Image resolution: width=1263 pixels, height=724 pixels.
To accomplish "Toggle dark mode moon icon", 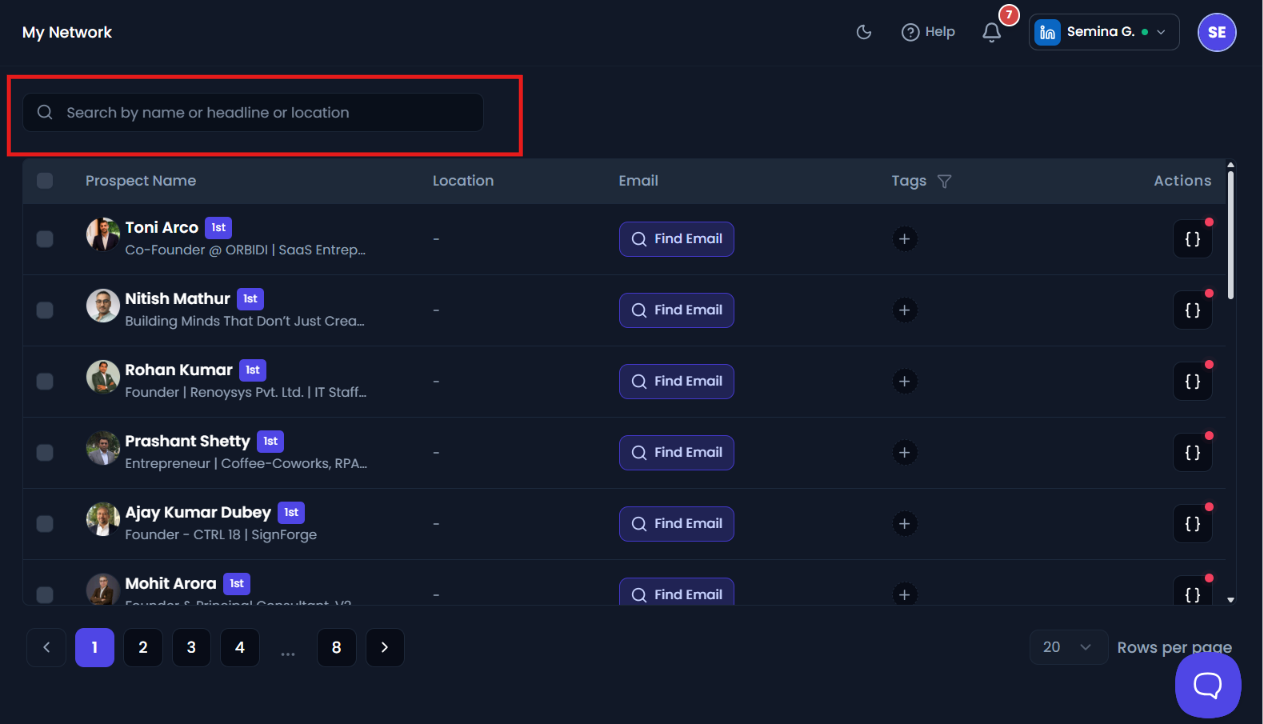I will [864, 32].
